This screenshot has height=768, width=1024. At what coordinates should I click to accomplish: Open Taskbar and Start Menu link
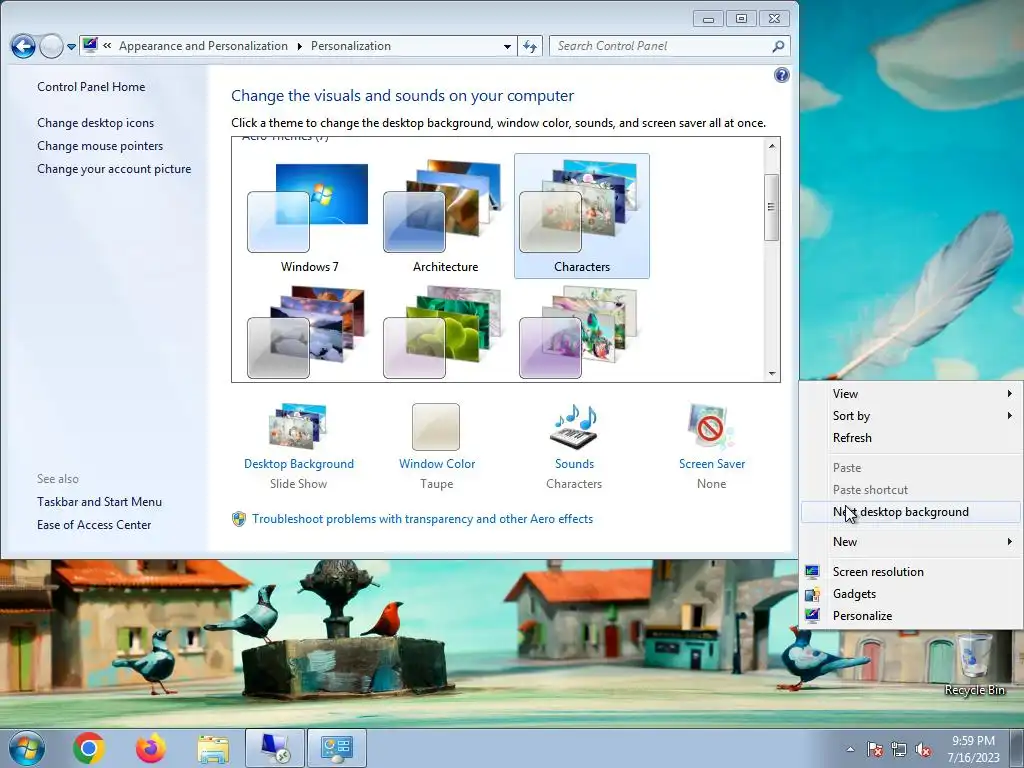click(x=99, y=502)
